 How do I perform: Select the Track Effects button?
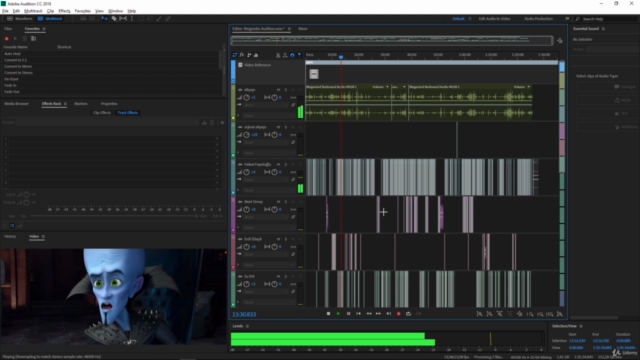click(x=128, y=113)
